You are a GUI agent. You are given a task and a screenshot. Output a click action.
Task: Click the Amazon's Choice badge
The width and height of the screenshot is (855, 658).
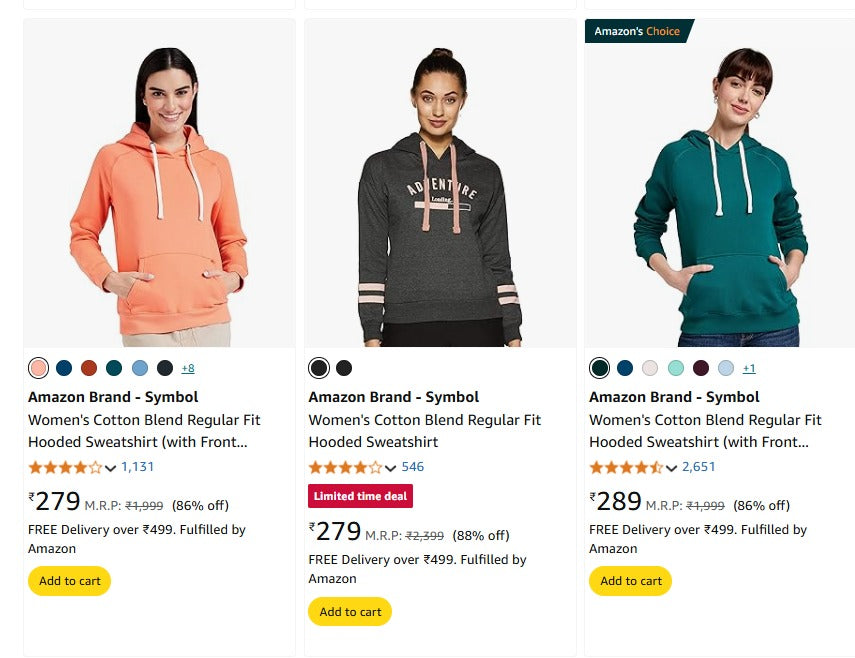(637, 31)
